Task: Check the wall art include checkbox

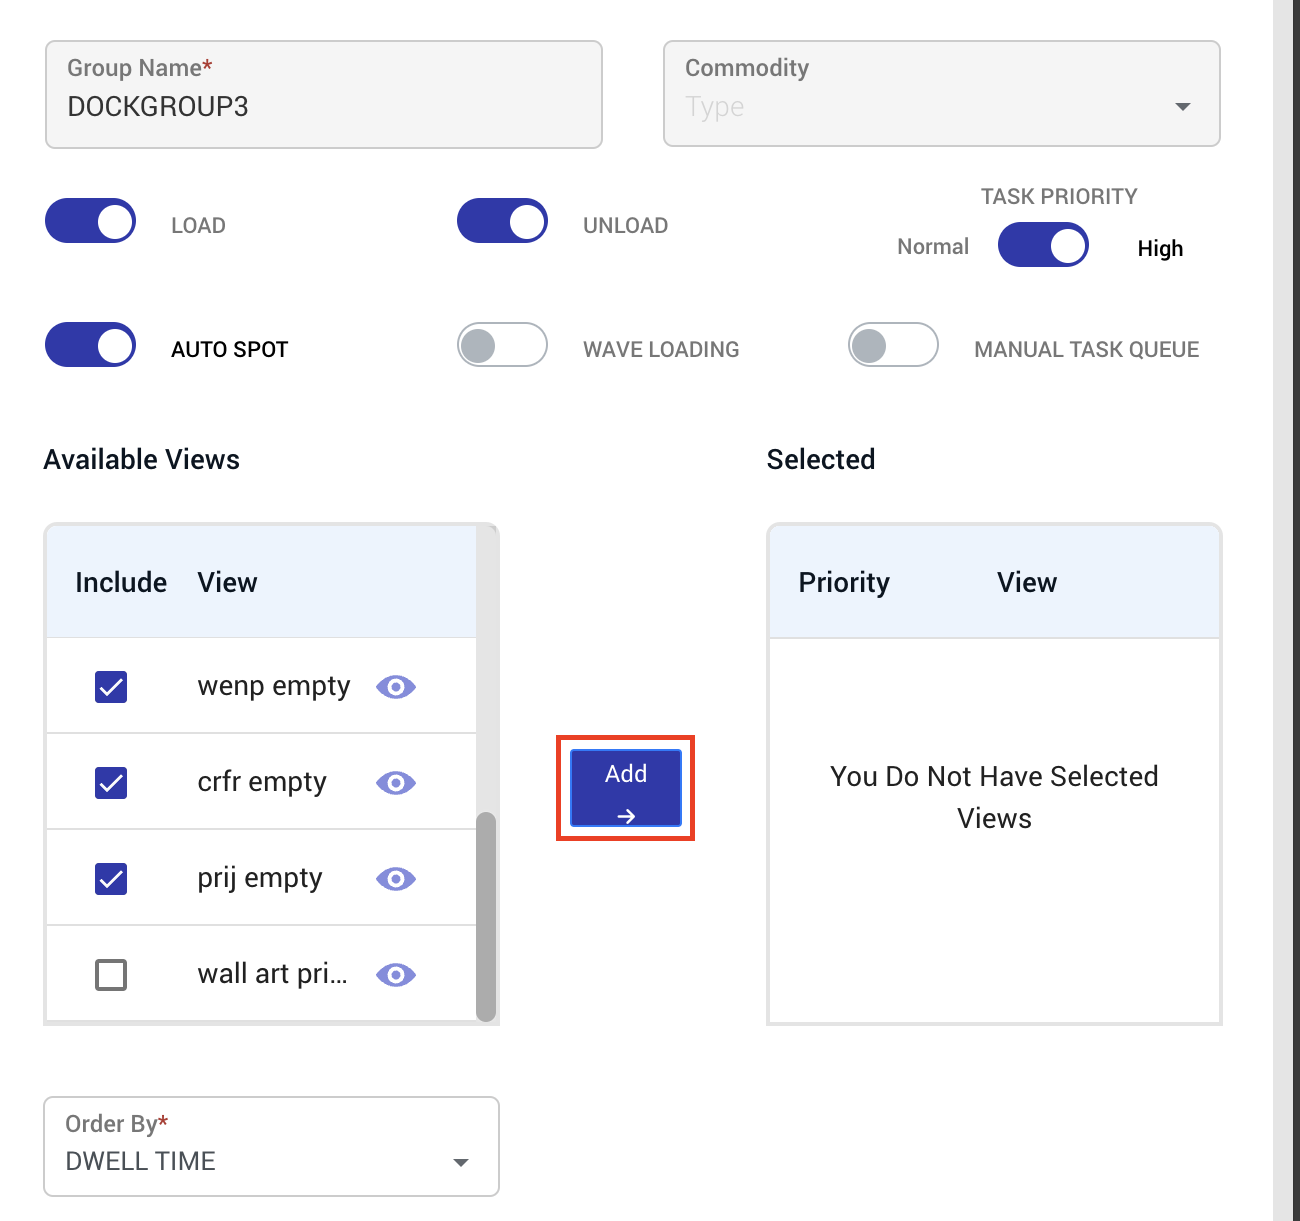Action: [111, 975]
